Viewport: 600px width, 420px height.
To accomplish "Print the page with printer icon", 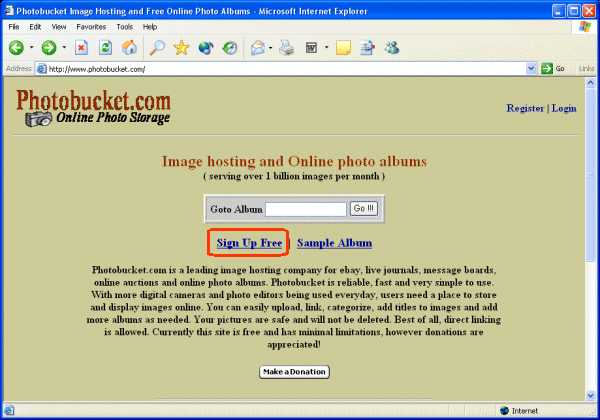I will 286,48.
